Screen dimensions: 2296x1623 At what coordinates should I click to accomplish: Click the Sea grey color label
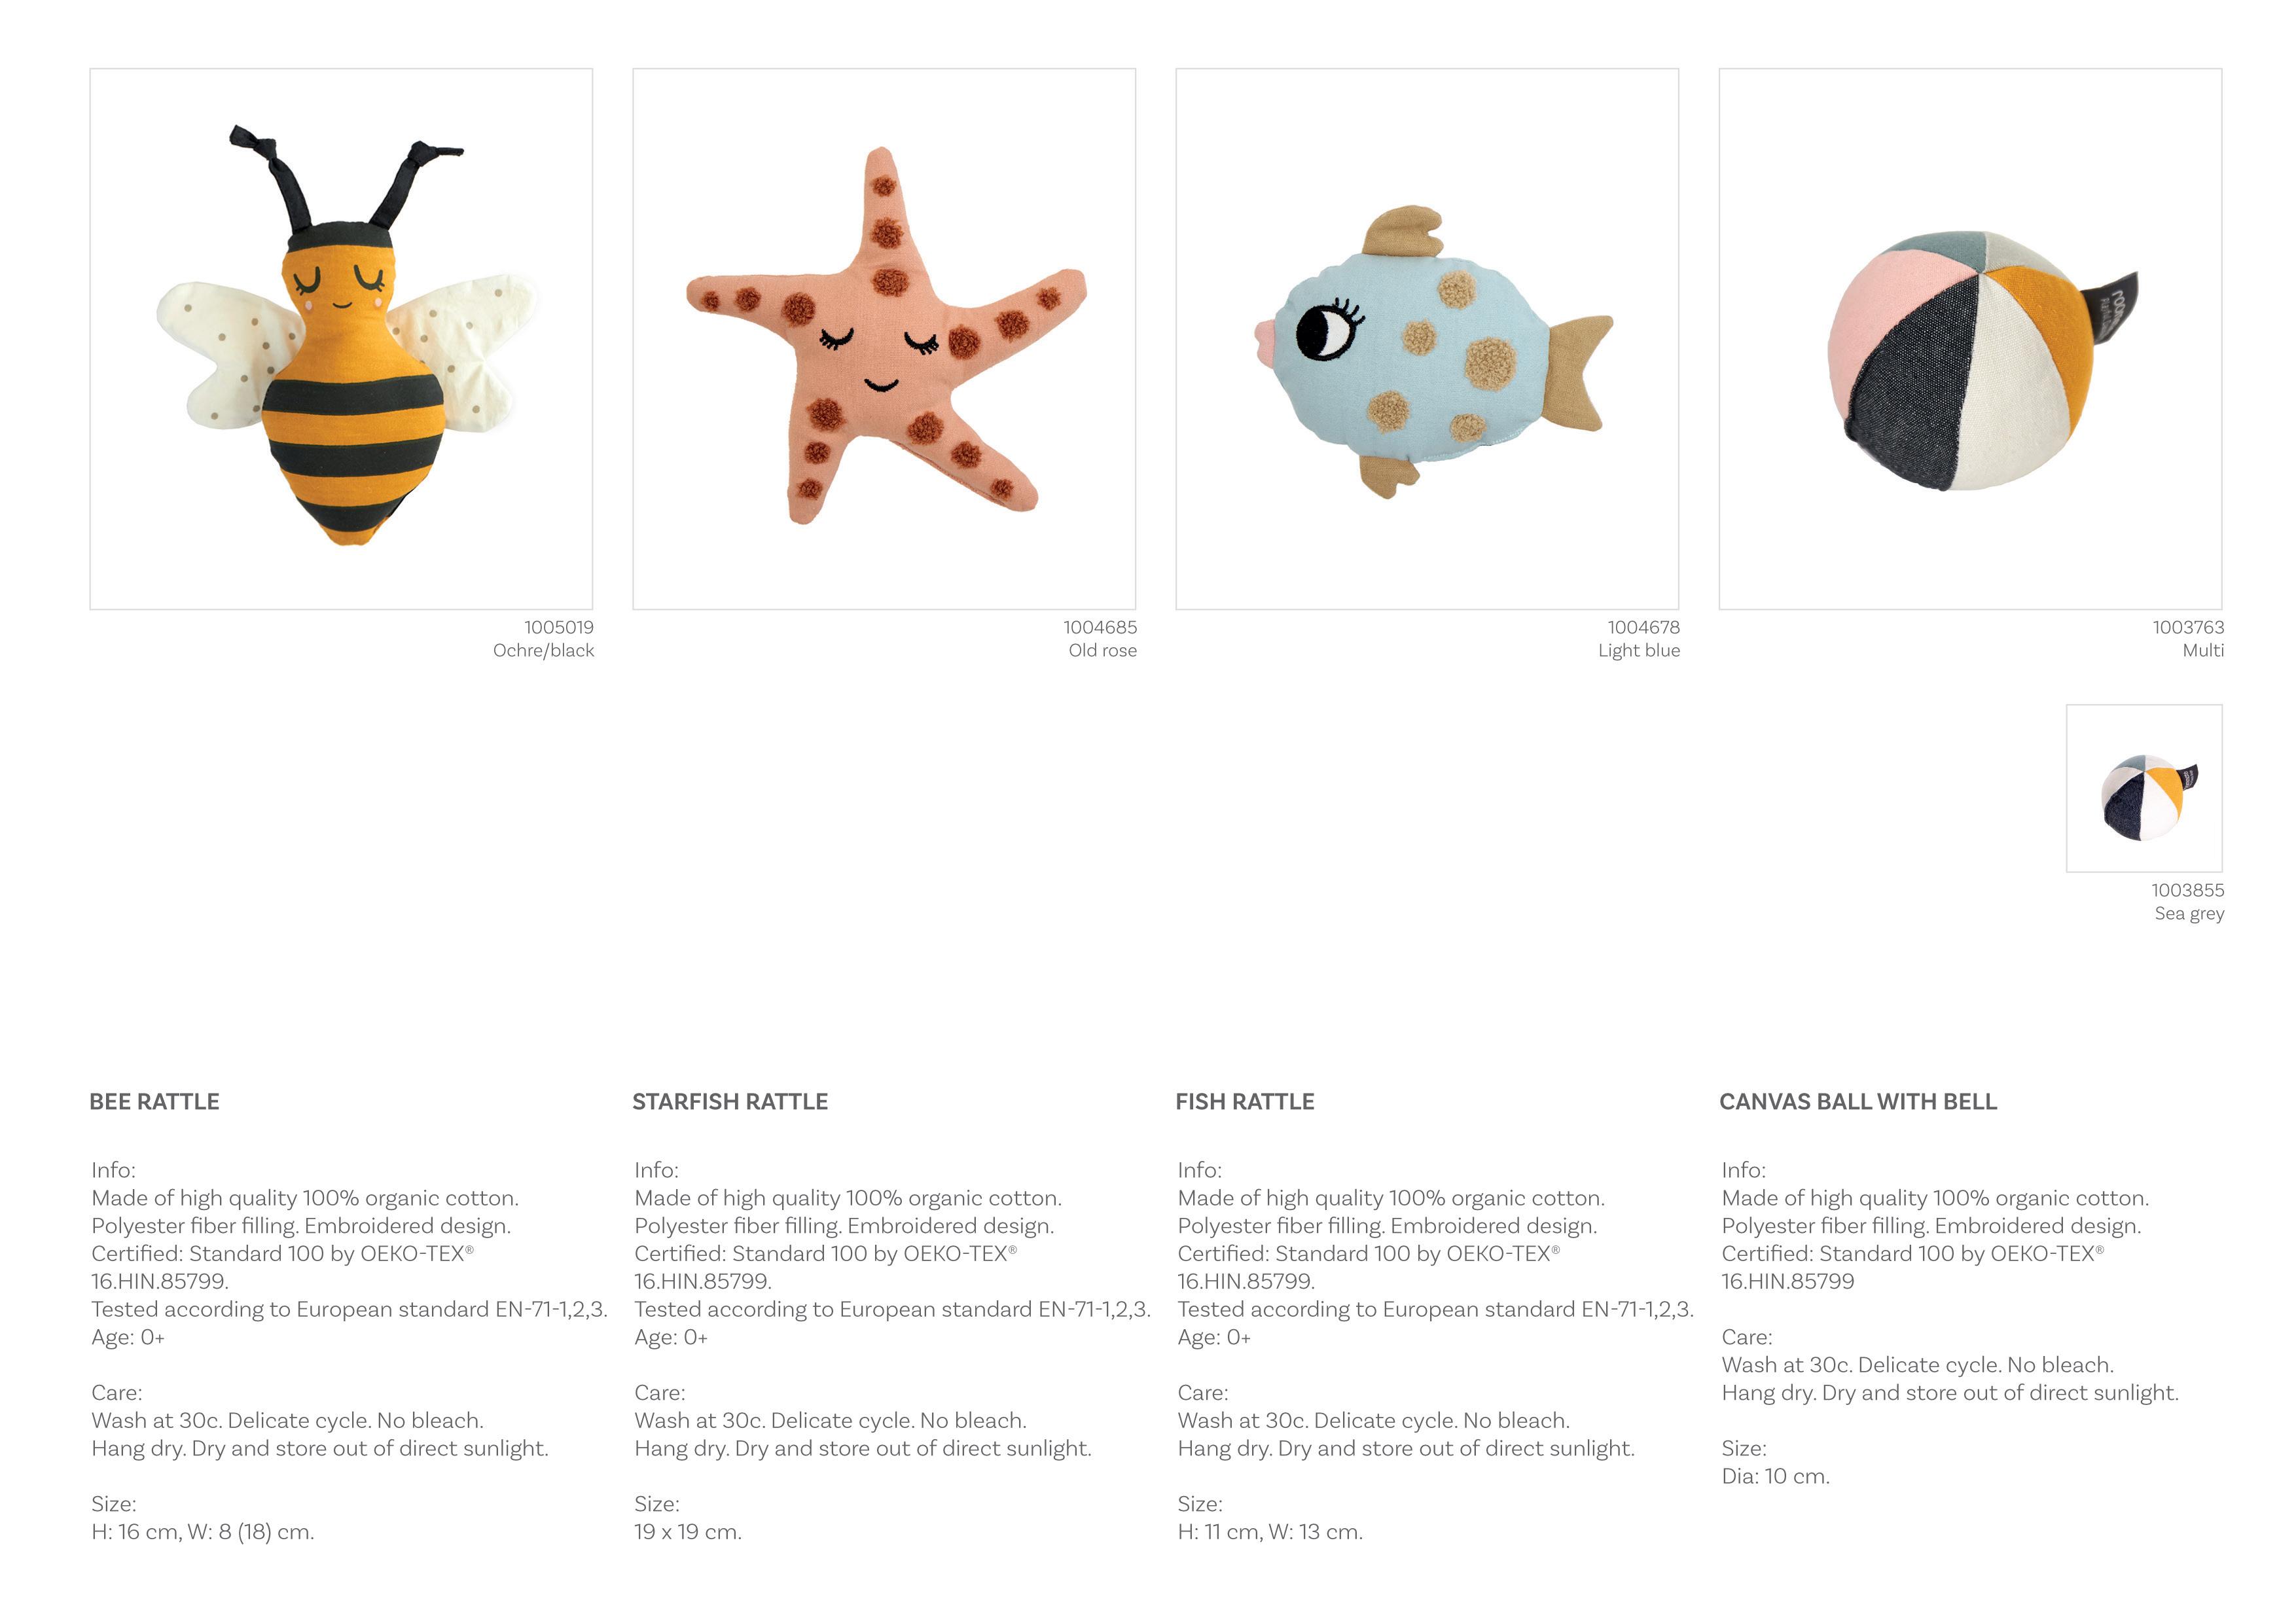(2189, 913)
